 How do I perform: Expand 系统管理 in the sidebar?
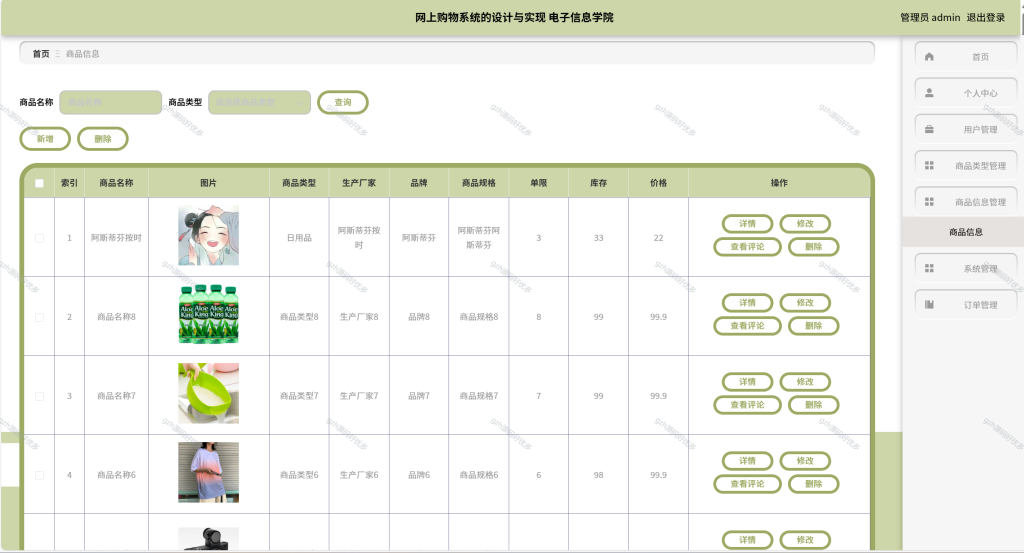[966, 268]
